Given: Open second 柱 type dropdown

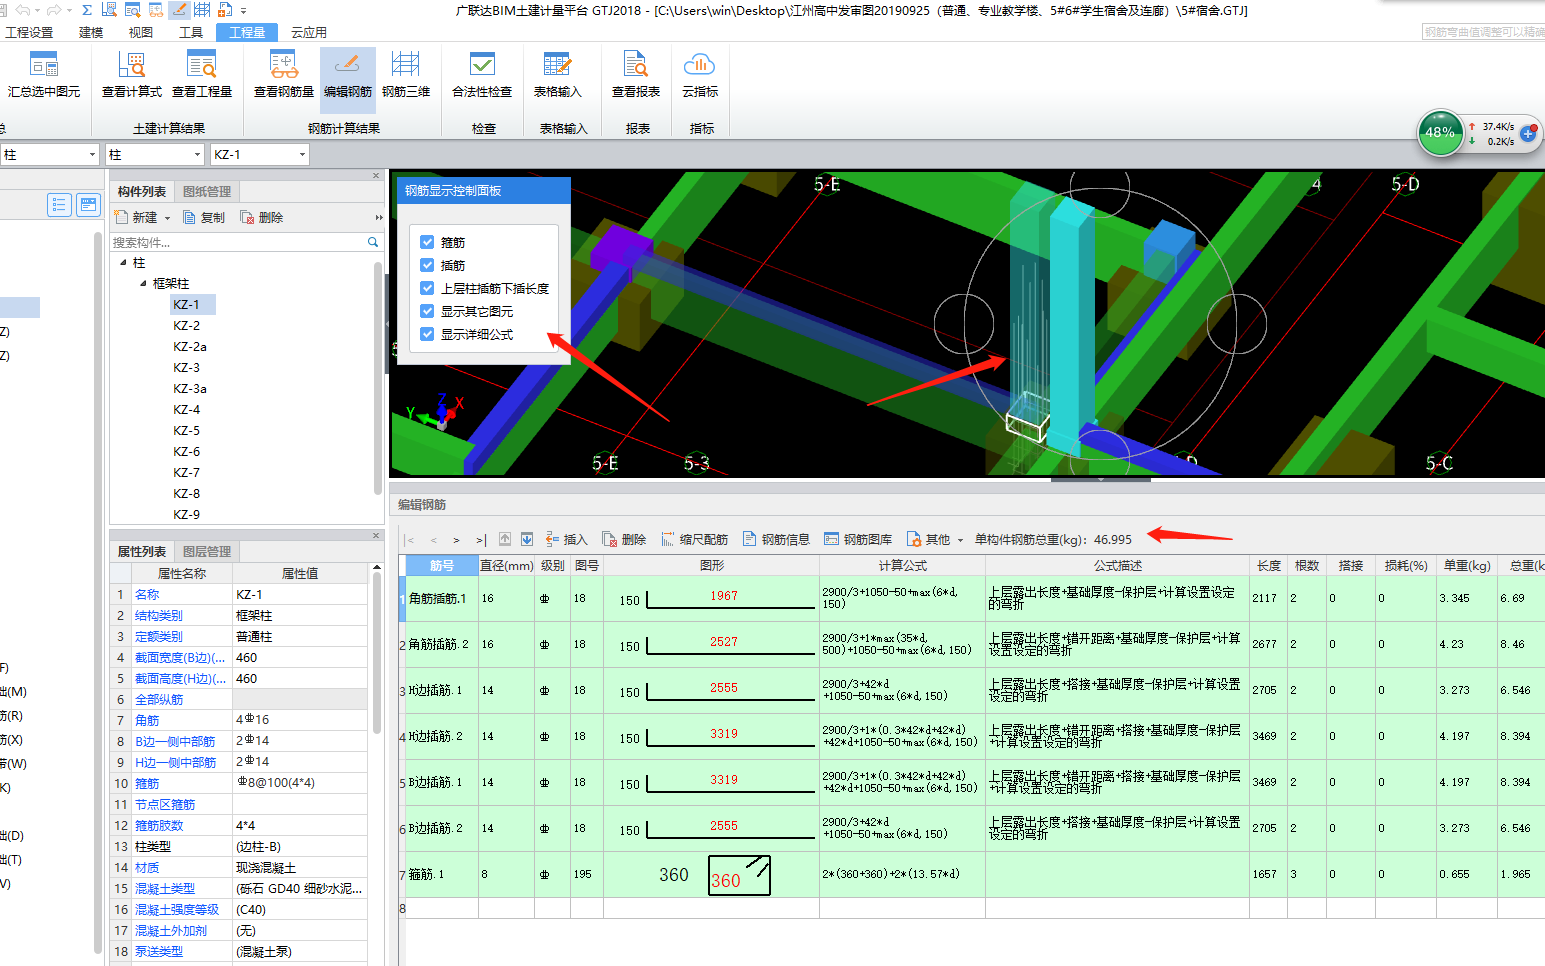Looking at the screenshot, I should pos(197,154).
